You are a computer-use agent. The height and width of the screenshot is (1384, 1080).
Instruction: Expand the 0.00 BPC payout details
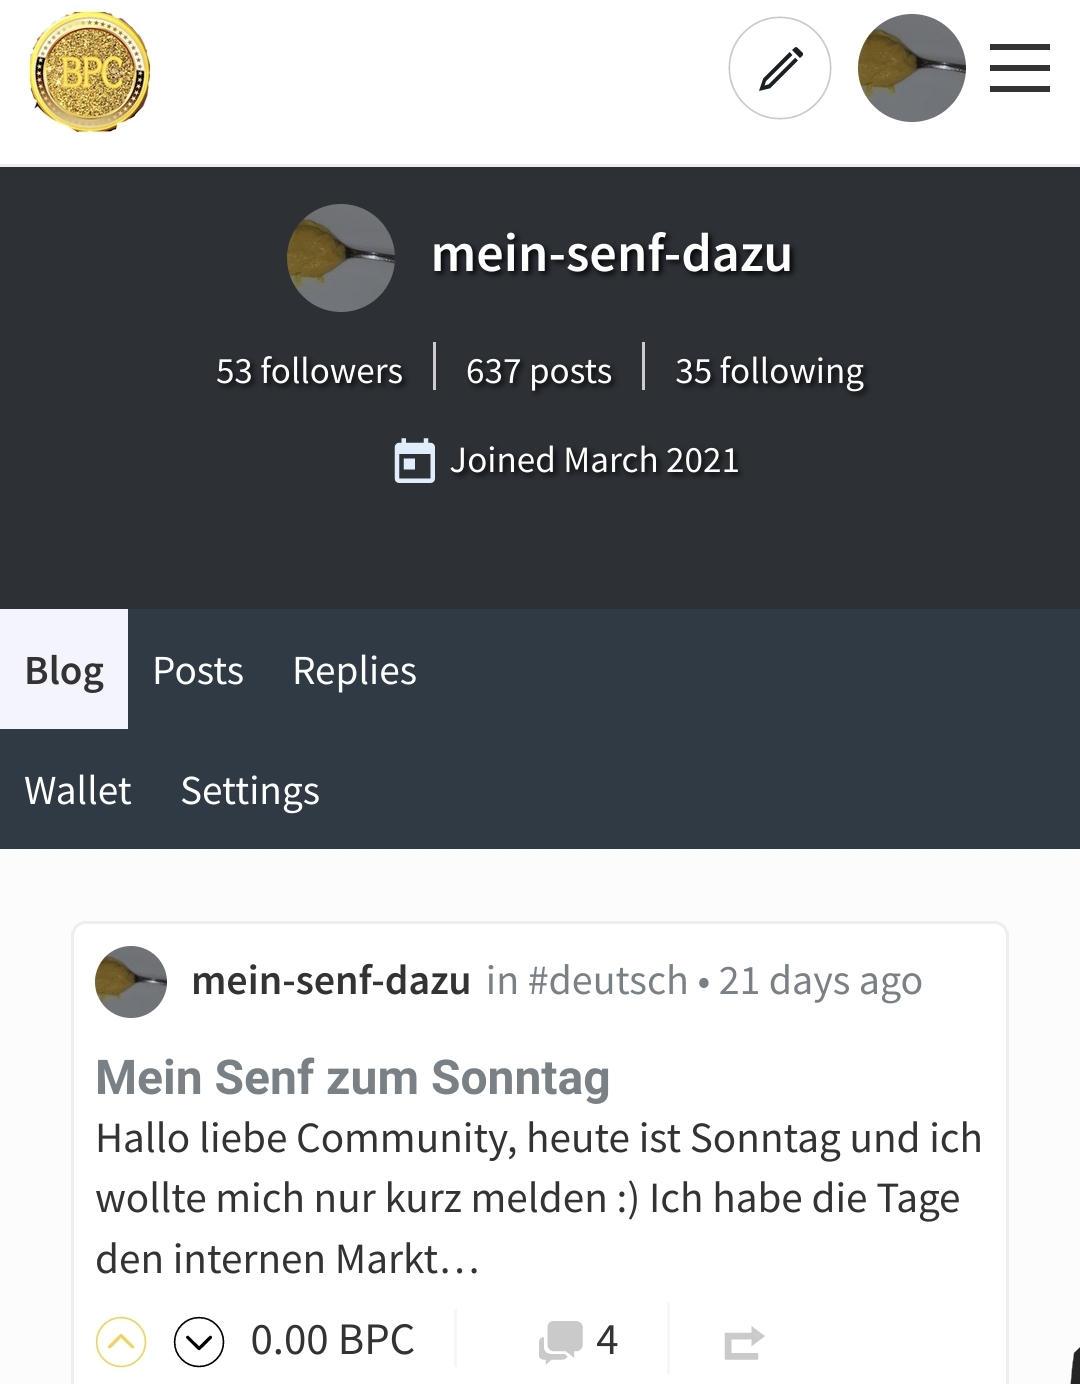pos(332,1340)
